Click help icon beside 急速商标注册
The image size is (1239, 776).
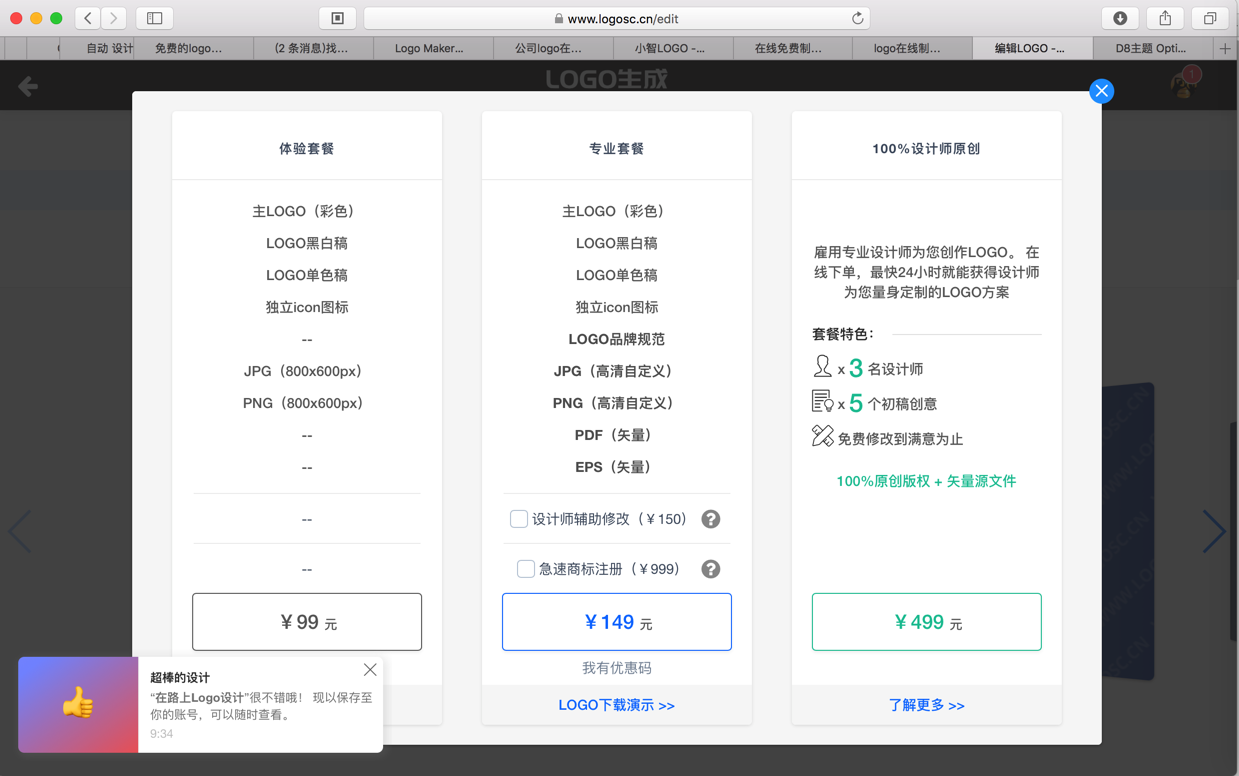(x=710, y=569)
